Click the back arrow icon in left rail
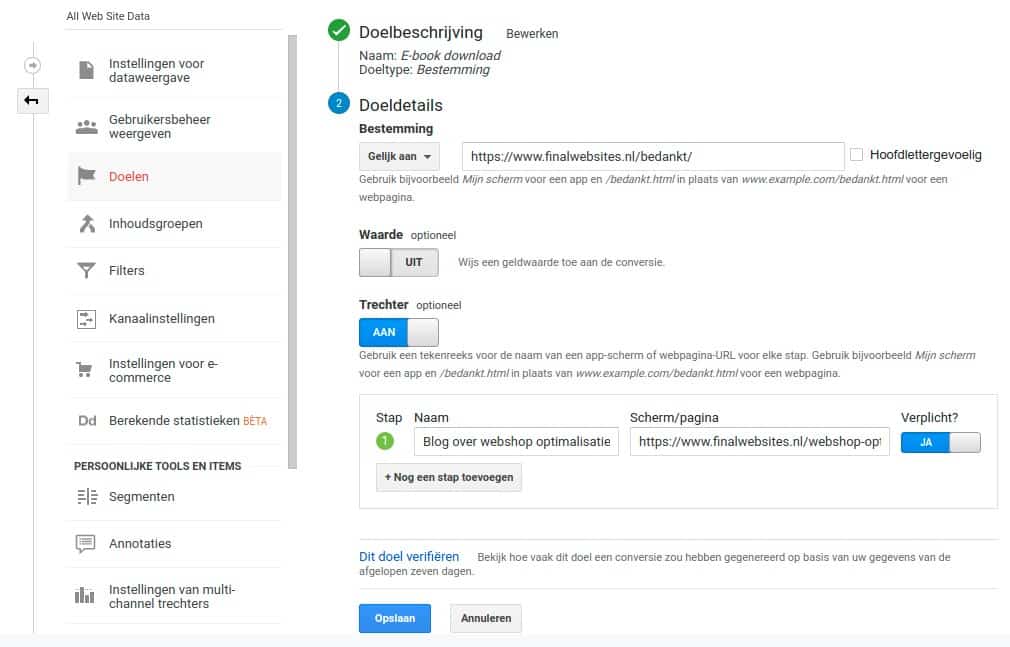This screenshot has height=647, width=1010. (32, 100)
